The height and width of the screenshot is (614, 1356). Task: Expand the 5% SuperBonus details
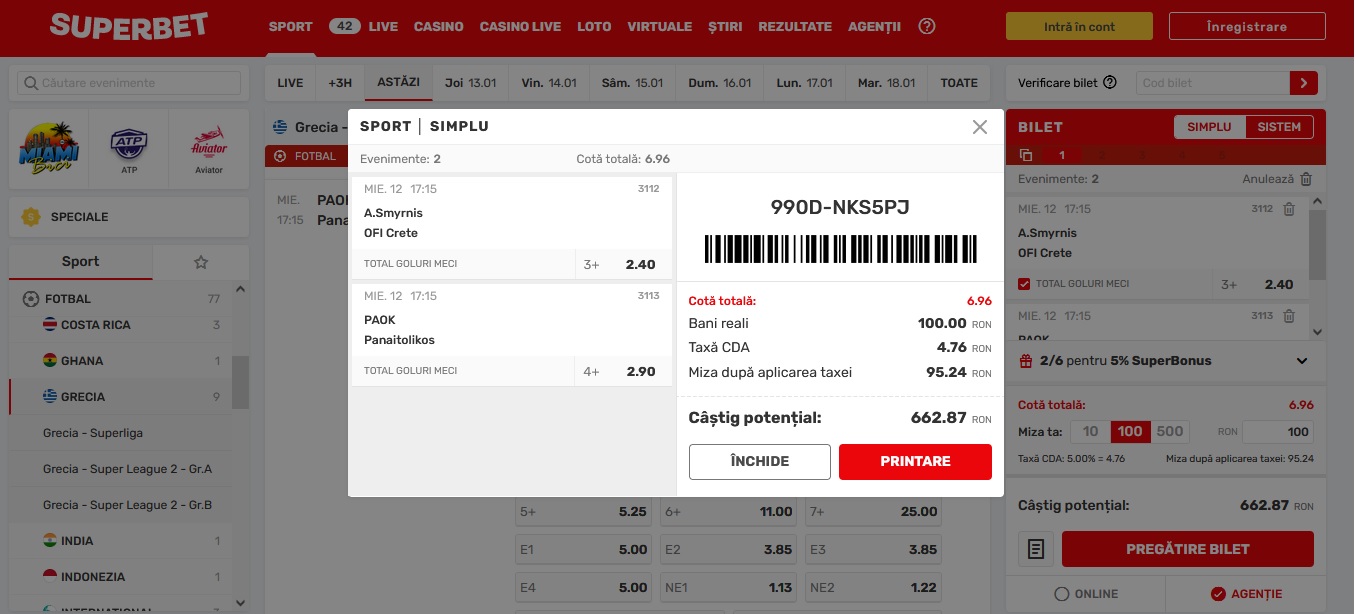(x=1302, y=361)
